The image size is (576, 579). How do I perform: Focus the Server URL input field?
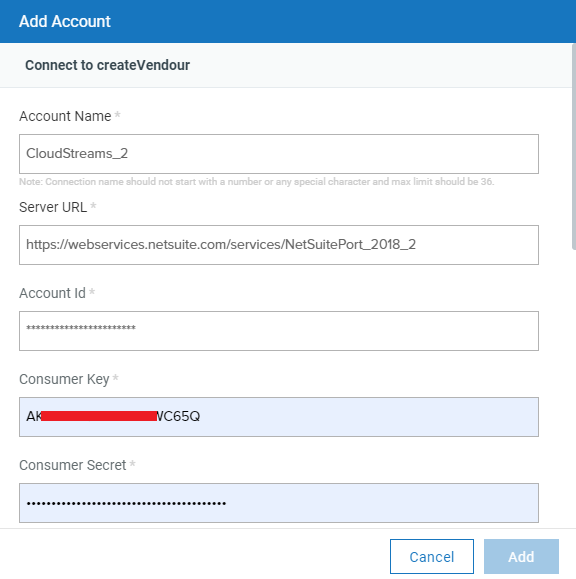(x=279, y=245)
